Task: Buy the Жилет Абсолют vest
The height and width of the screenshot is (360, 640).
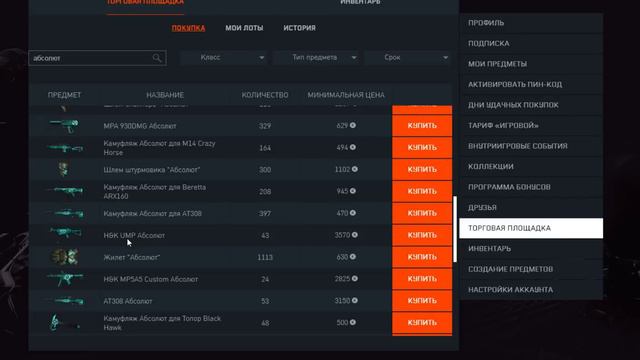Action: [x=422, y=257]
